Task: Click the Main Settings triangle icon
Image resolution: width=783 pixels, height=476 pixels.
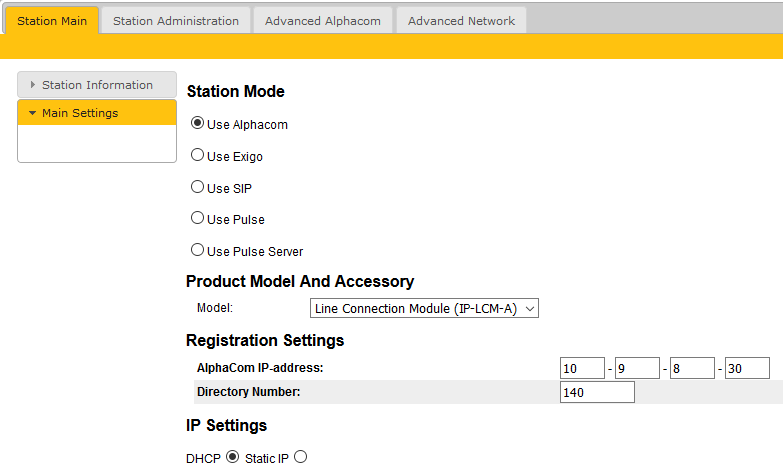Action: pyautogui.click(x=32, y=113)
